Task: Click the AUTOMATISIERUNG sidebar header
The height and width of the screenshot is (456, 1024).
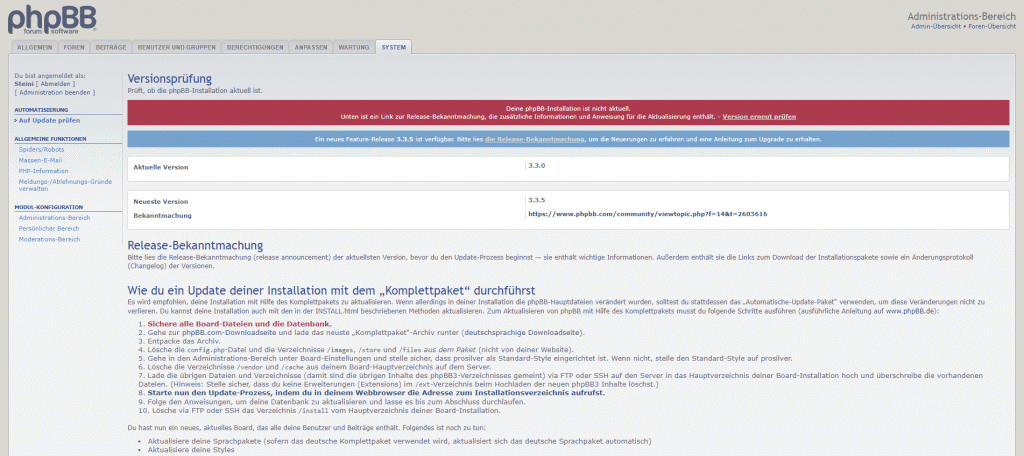Action: pyautogui.click(x=41, y=110)
